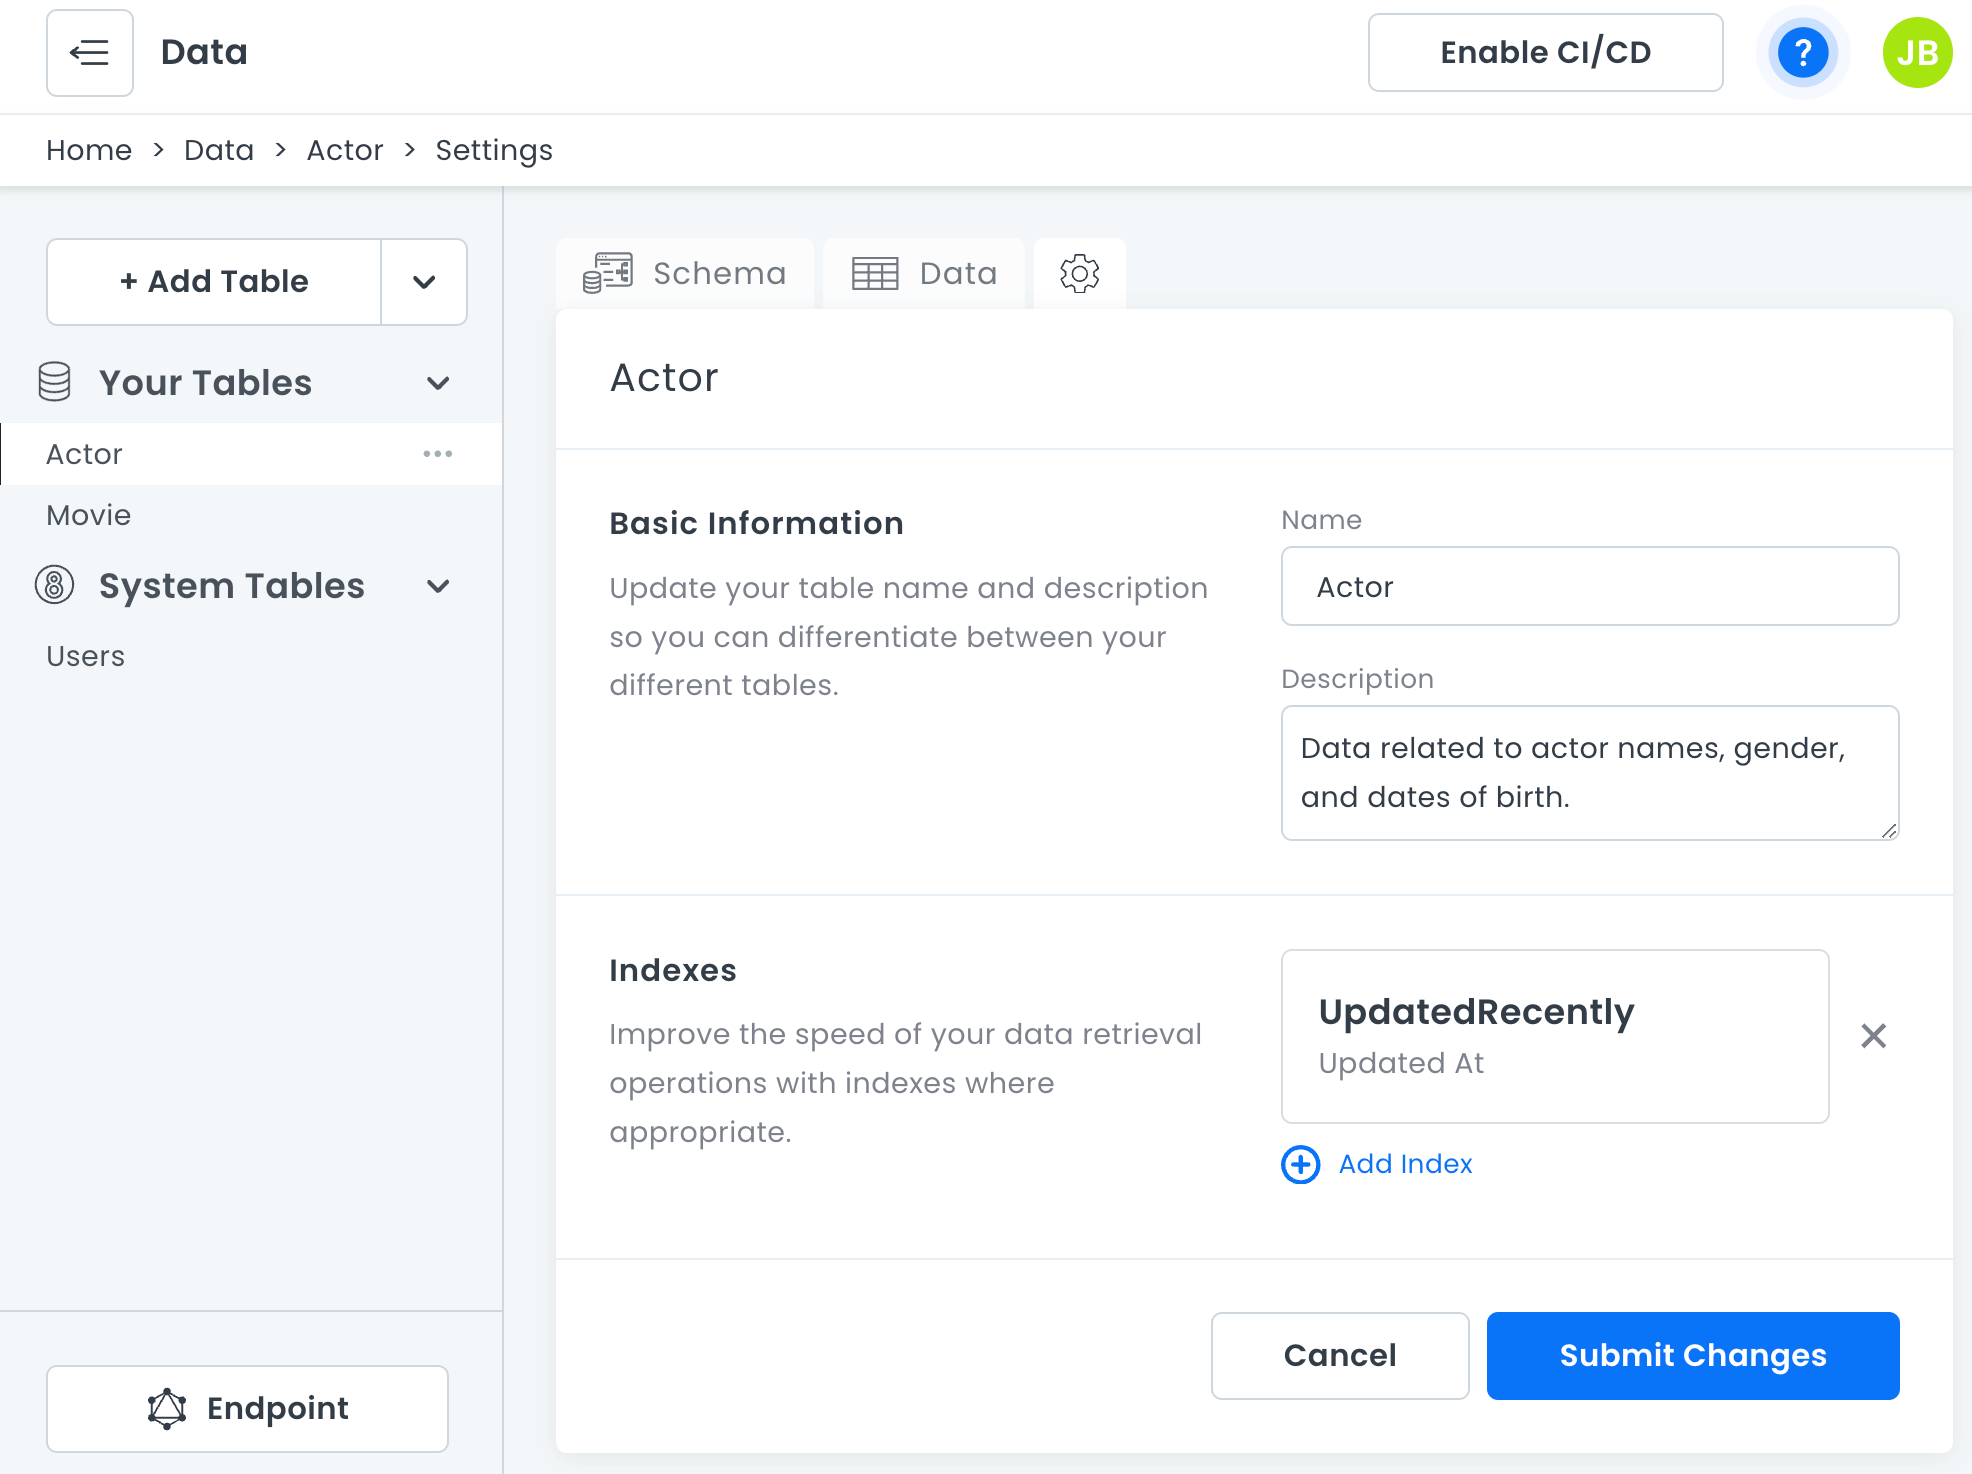The image size is (1972, 1474).
Task: Switch to the Data tab
Action: 924,273
